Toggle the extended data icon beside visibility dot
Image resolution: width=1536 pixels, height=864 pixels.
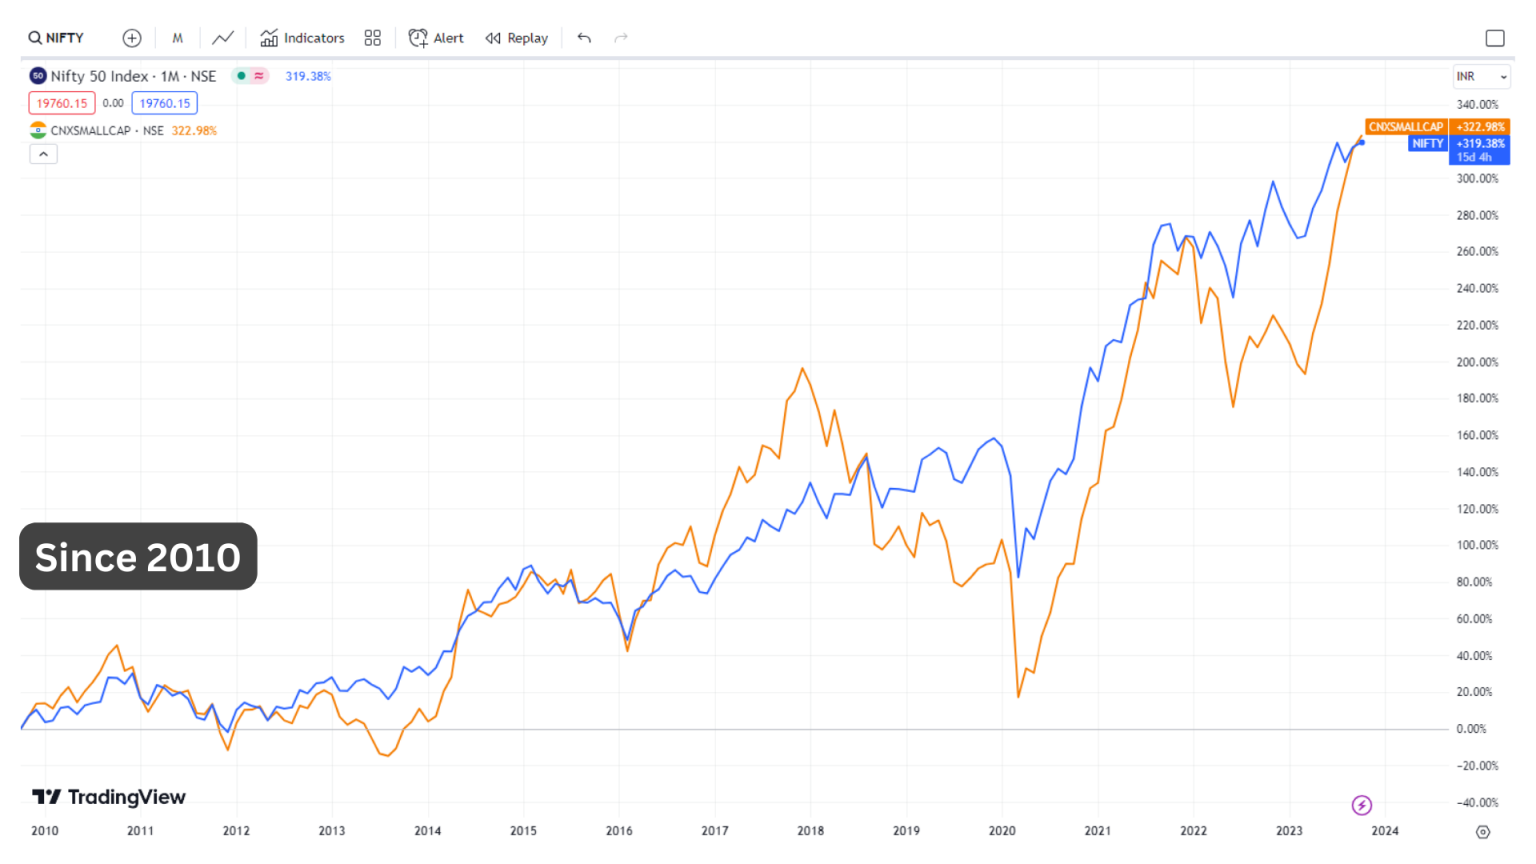[x=258, y=75]
